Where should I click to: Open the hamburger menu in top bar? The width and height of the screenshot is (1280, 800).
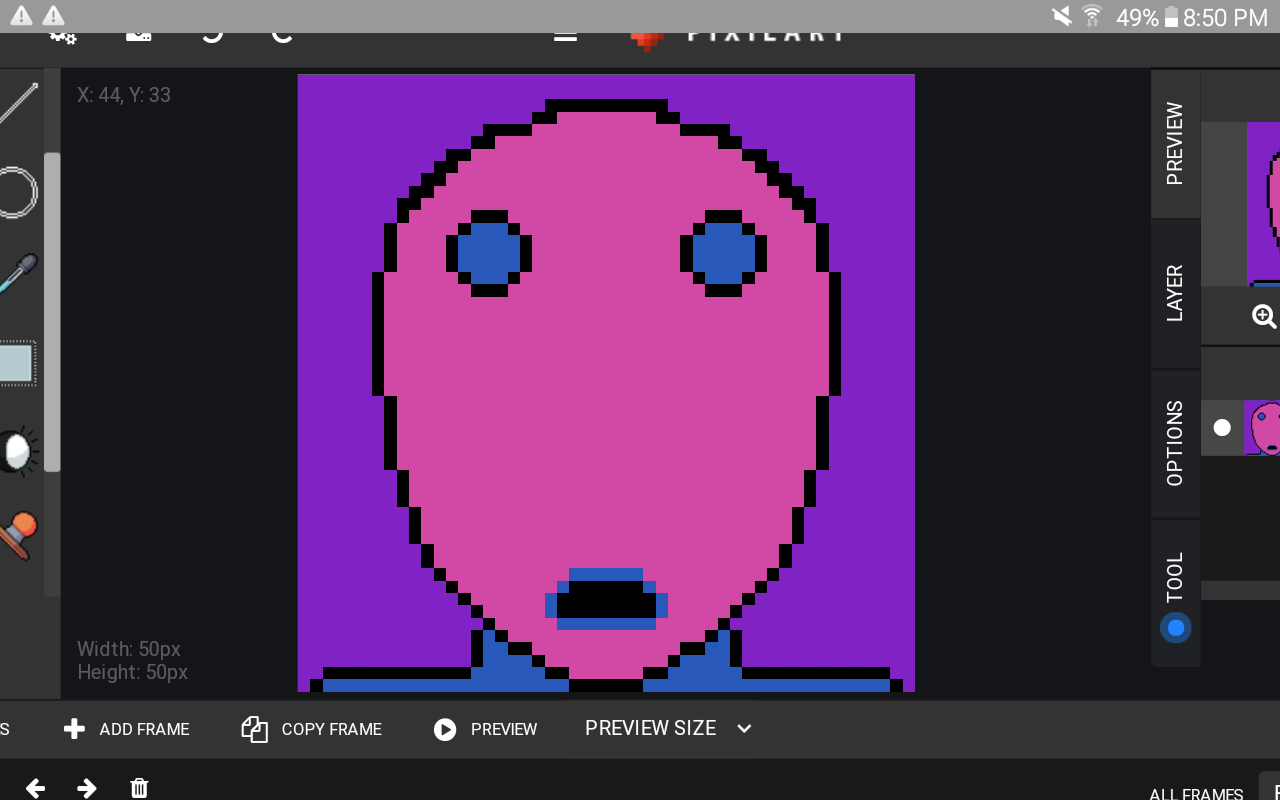coord(565,37)
